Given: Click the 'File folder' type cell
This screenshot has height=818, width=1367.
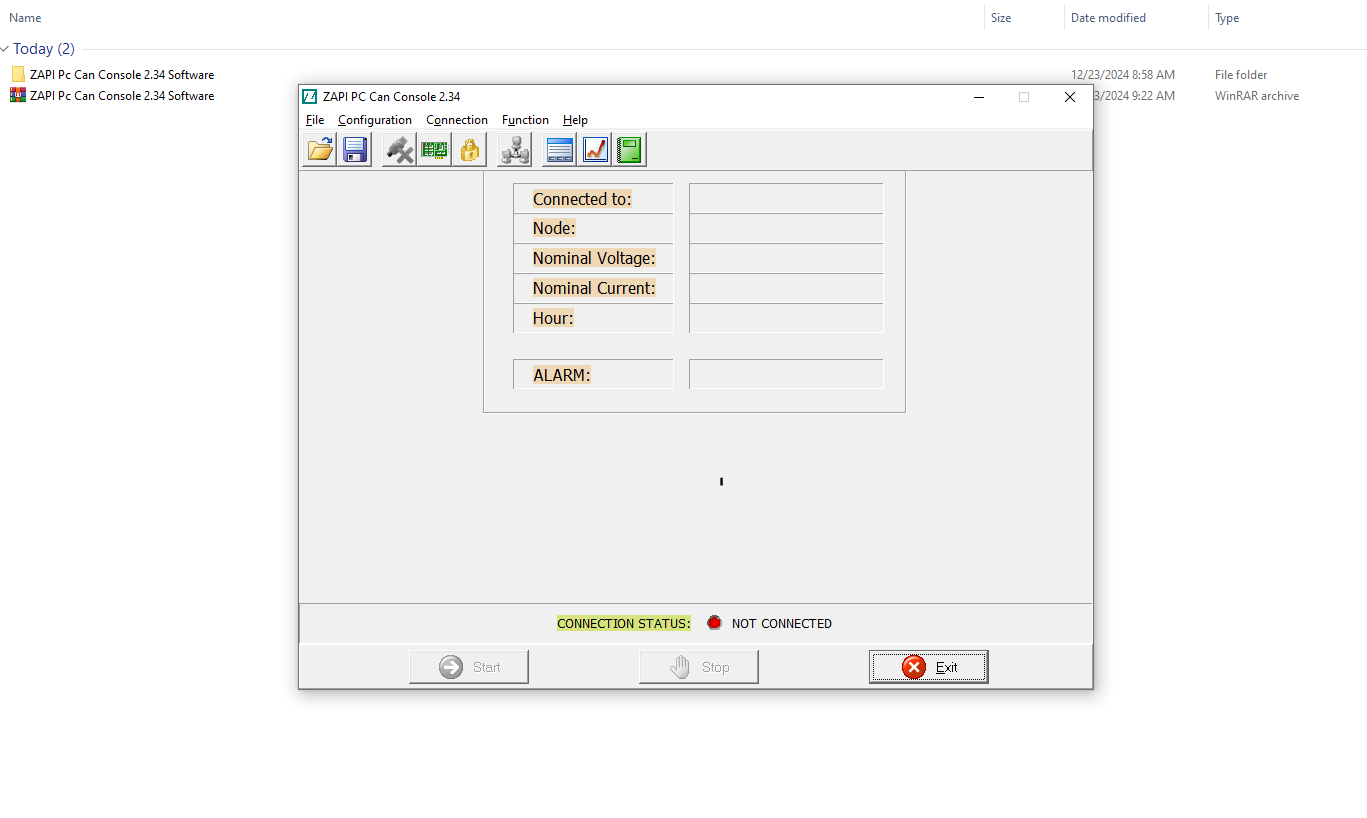Looking at the screenshot, I should click(1241, 74).
